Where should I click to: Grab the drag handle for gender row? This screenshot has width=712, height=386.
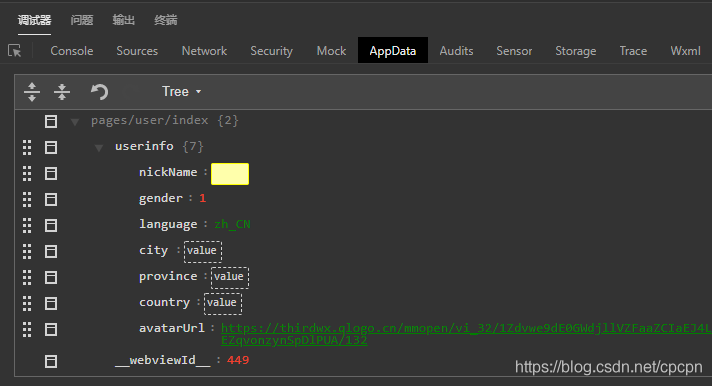pyautogui.click(x=27, y=199)
